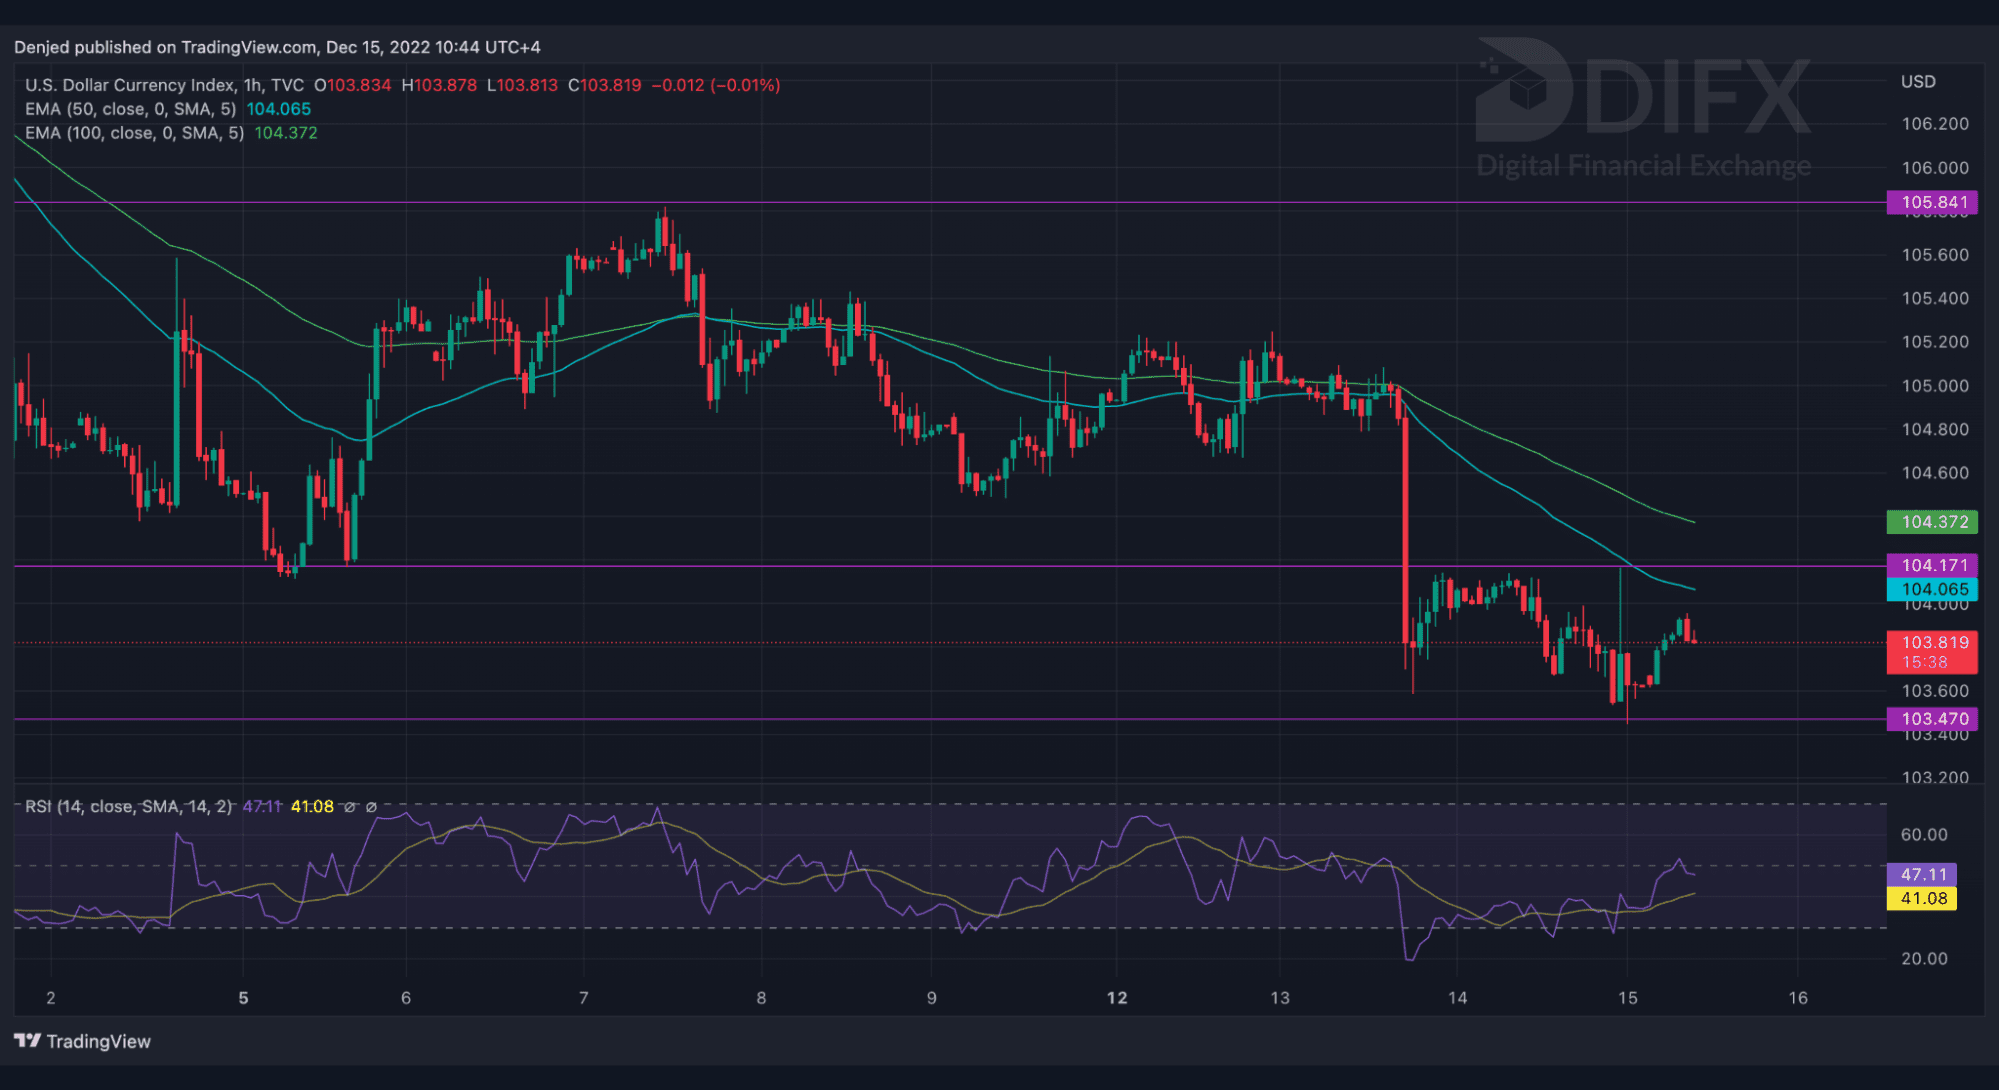
Task: Click the USD currency label on price axis
Action: click(1917, 82)
